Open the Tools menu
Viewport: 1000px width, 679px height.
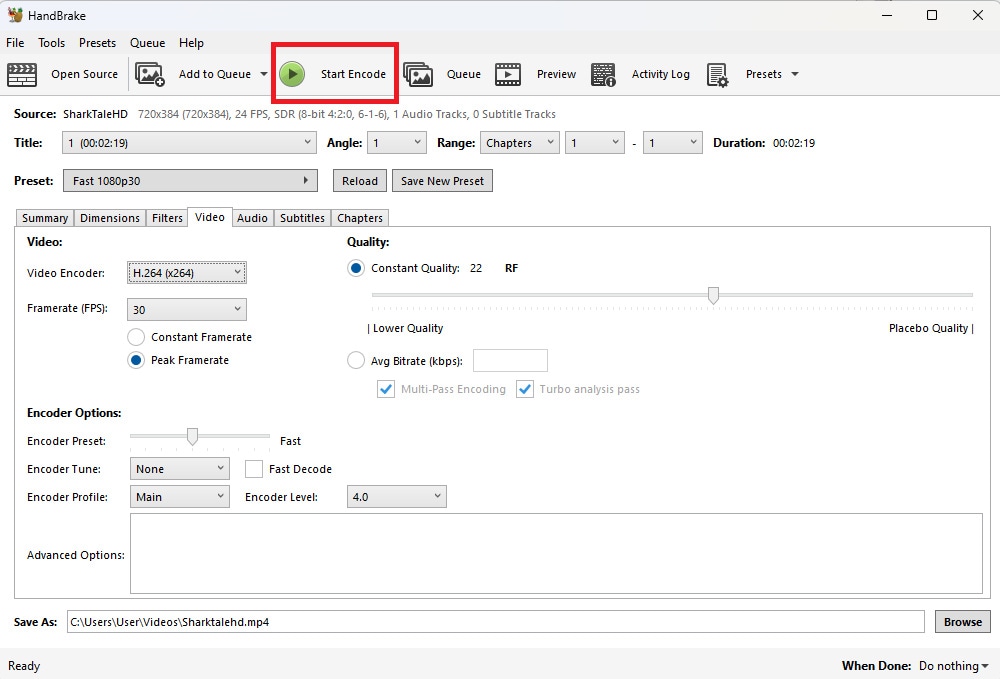pos(52,43)
